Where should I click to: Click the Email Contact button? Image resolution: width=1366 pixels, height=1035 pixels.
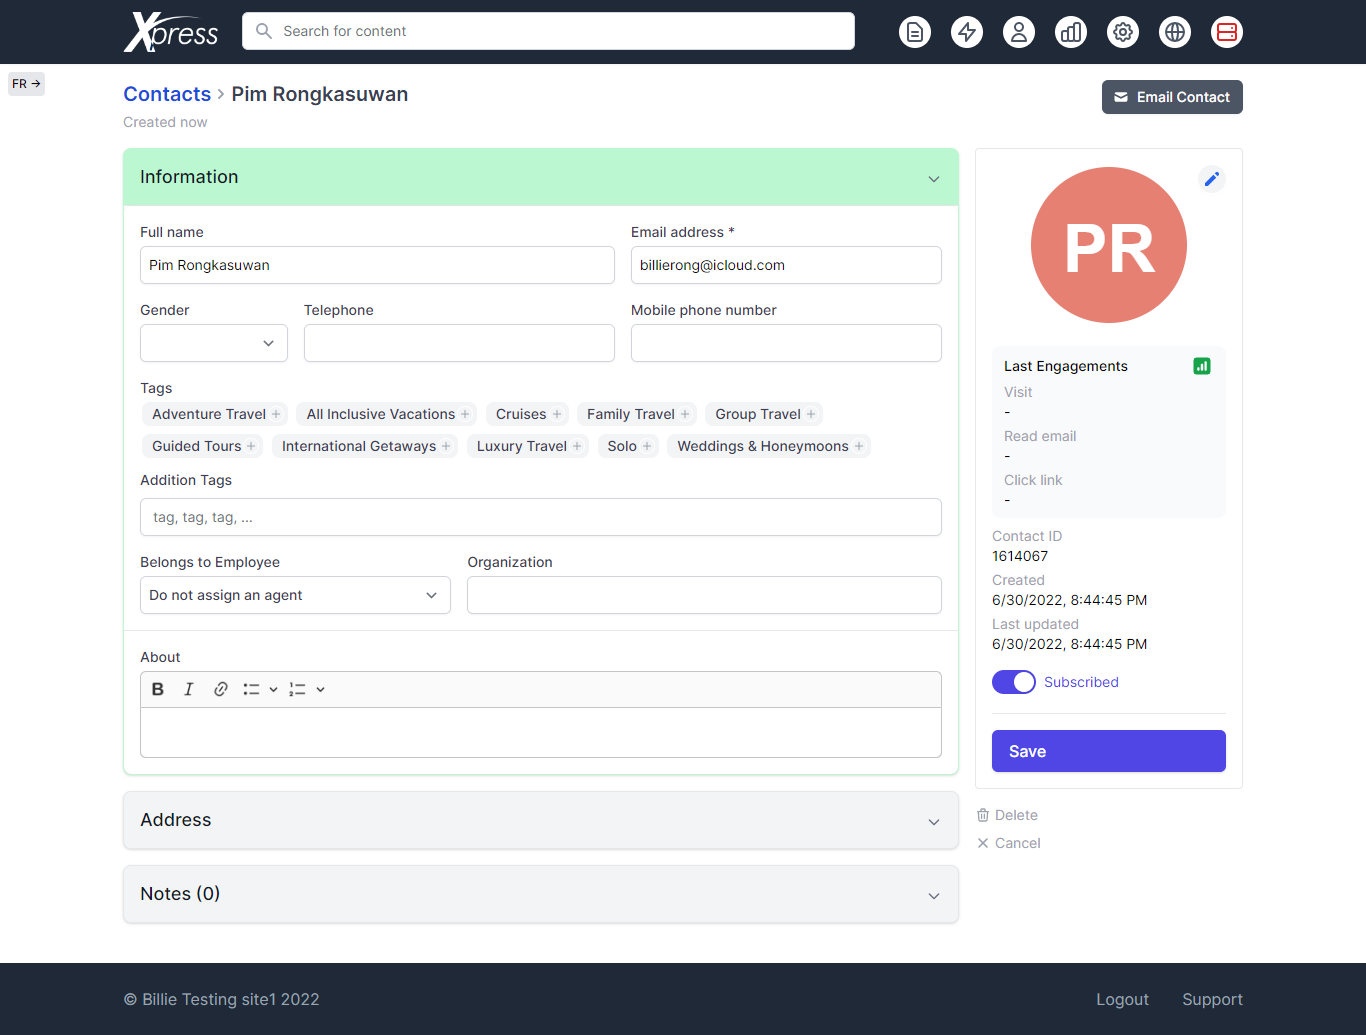[1171, 97]
